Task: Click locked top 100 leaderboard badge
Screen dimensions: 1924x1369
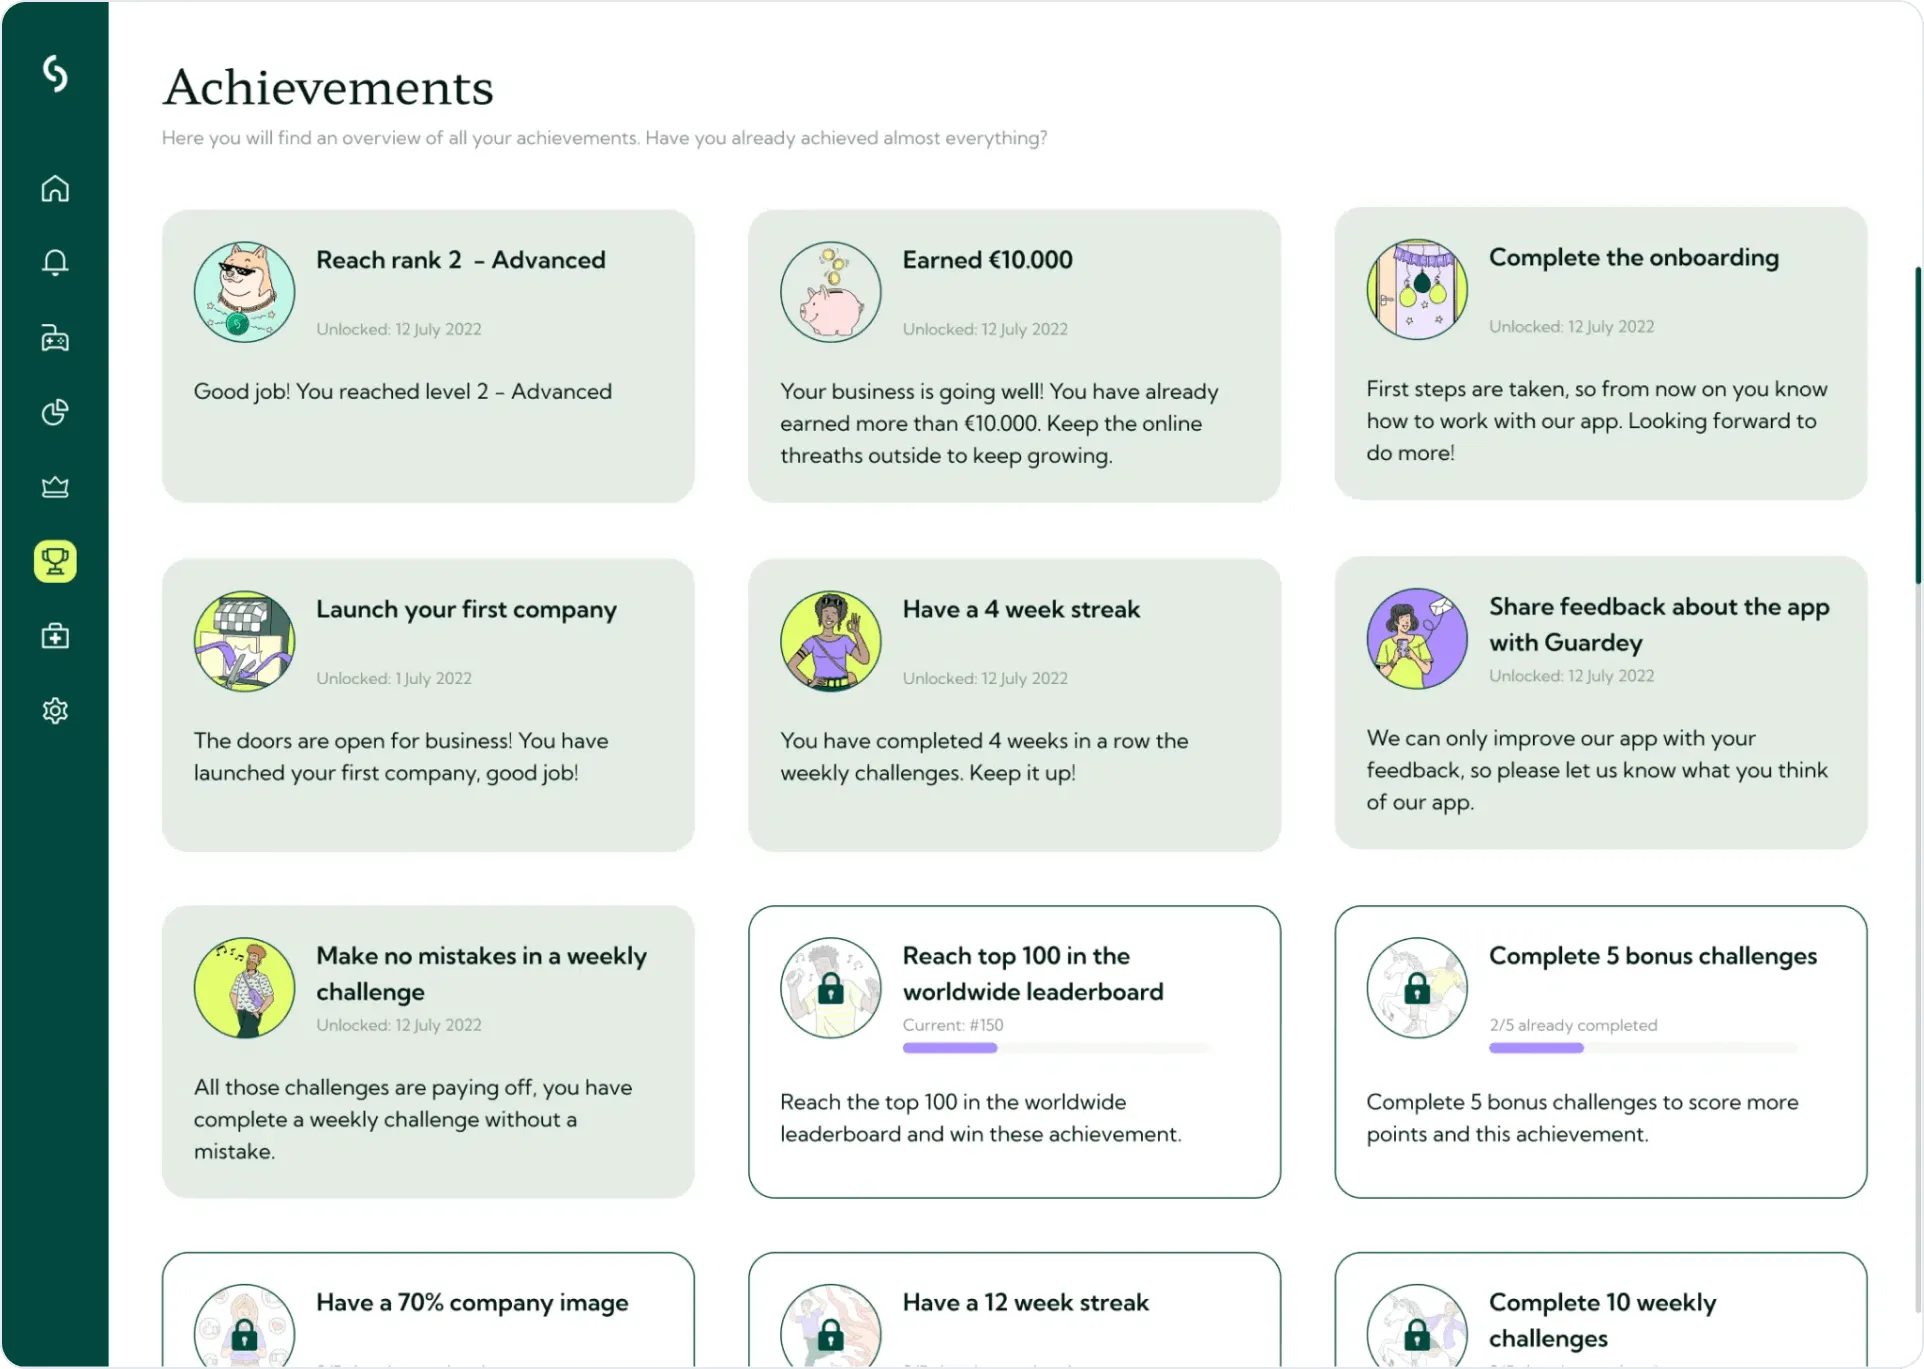Action: pos(830,988)
